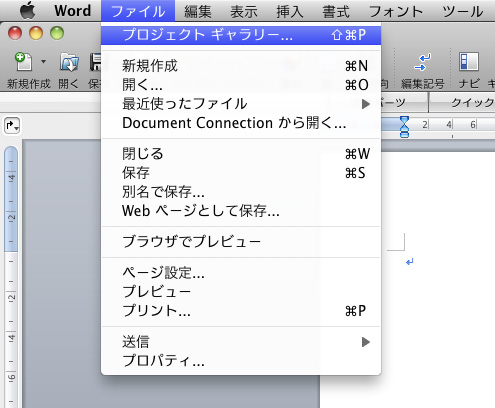This screenshot has height=408, width=495.
Task: Click the green zoom window button
Action: coord(57,33)
